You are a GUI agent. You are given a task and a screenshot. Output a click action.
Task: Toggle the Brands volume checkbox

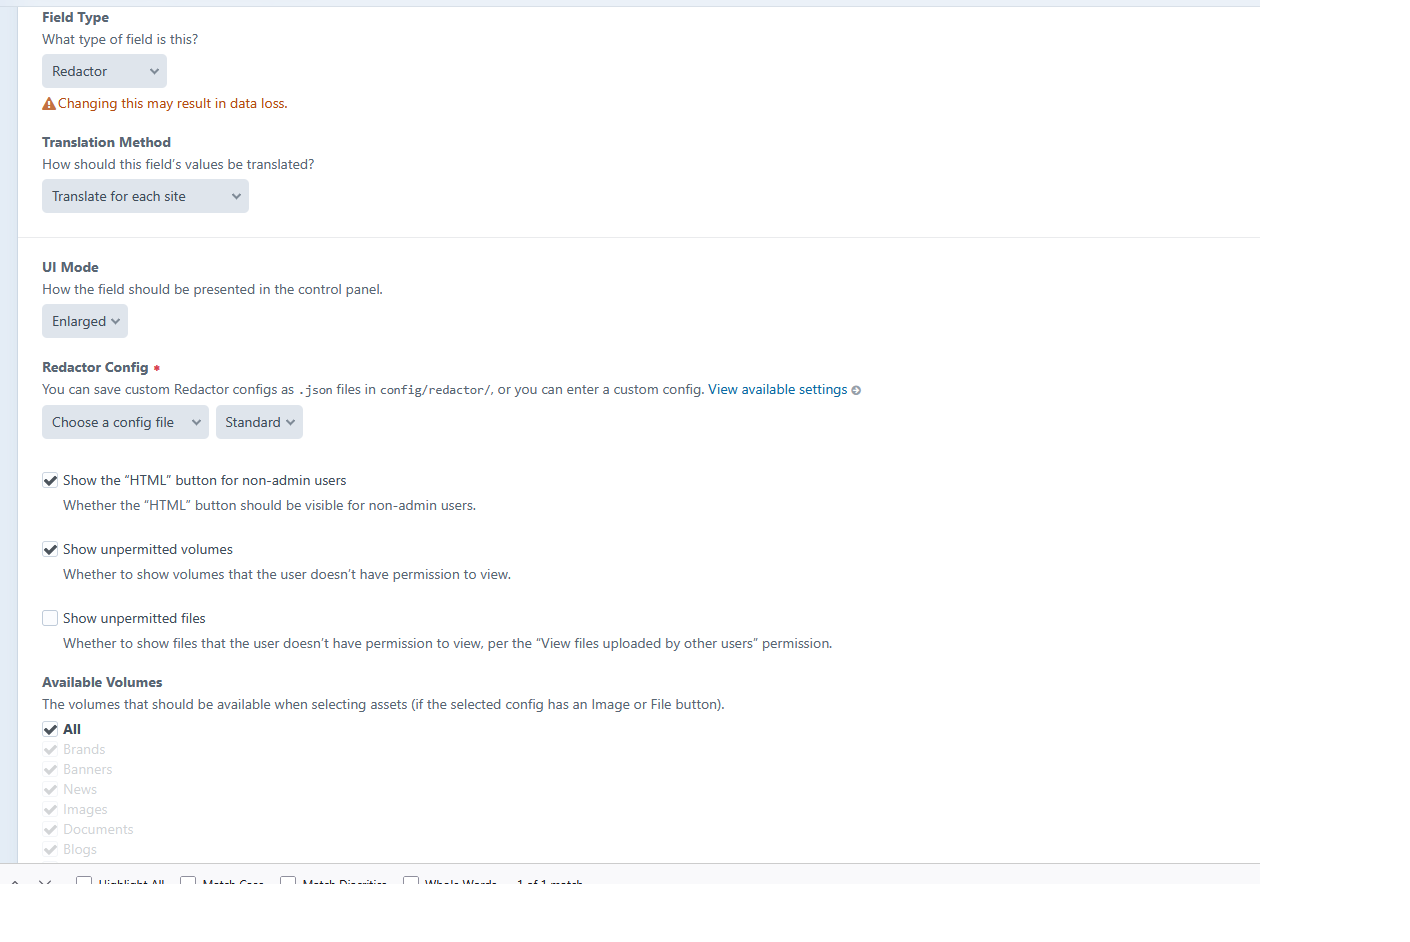[50, 750]
